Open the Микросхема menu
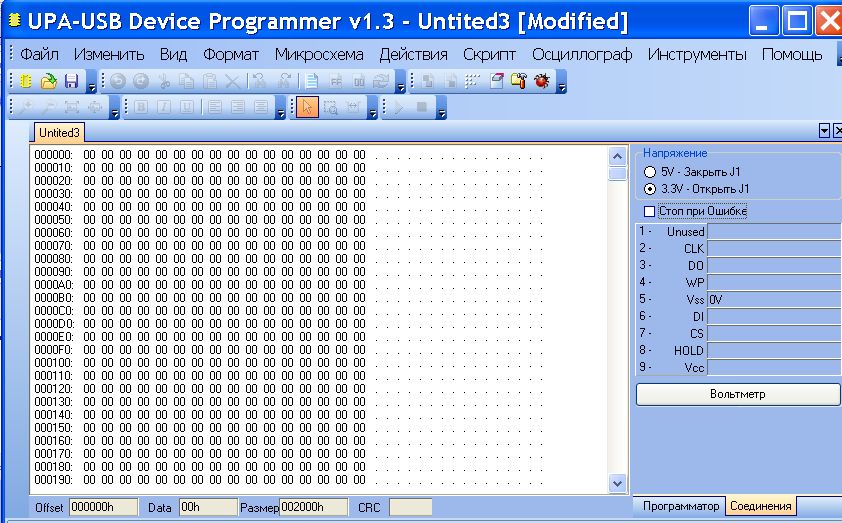The width and height of the screenshot is (842, 523). (319, 54)
